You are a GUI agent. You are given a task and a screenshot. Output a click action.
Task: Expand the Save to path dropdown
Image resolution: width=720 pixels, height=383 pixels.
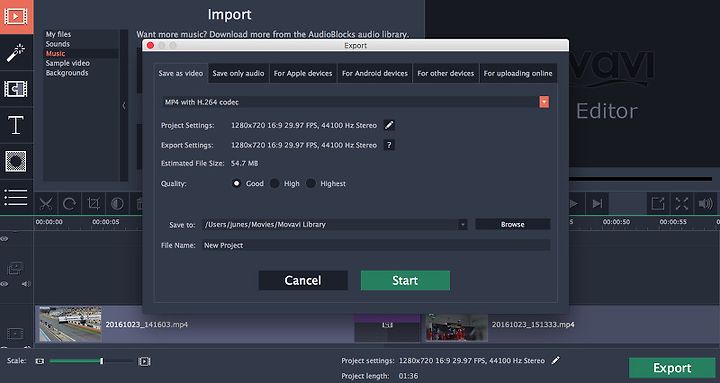462,225
